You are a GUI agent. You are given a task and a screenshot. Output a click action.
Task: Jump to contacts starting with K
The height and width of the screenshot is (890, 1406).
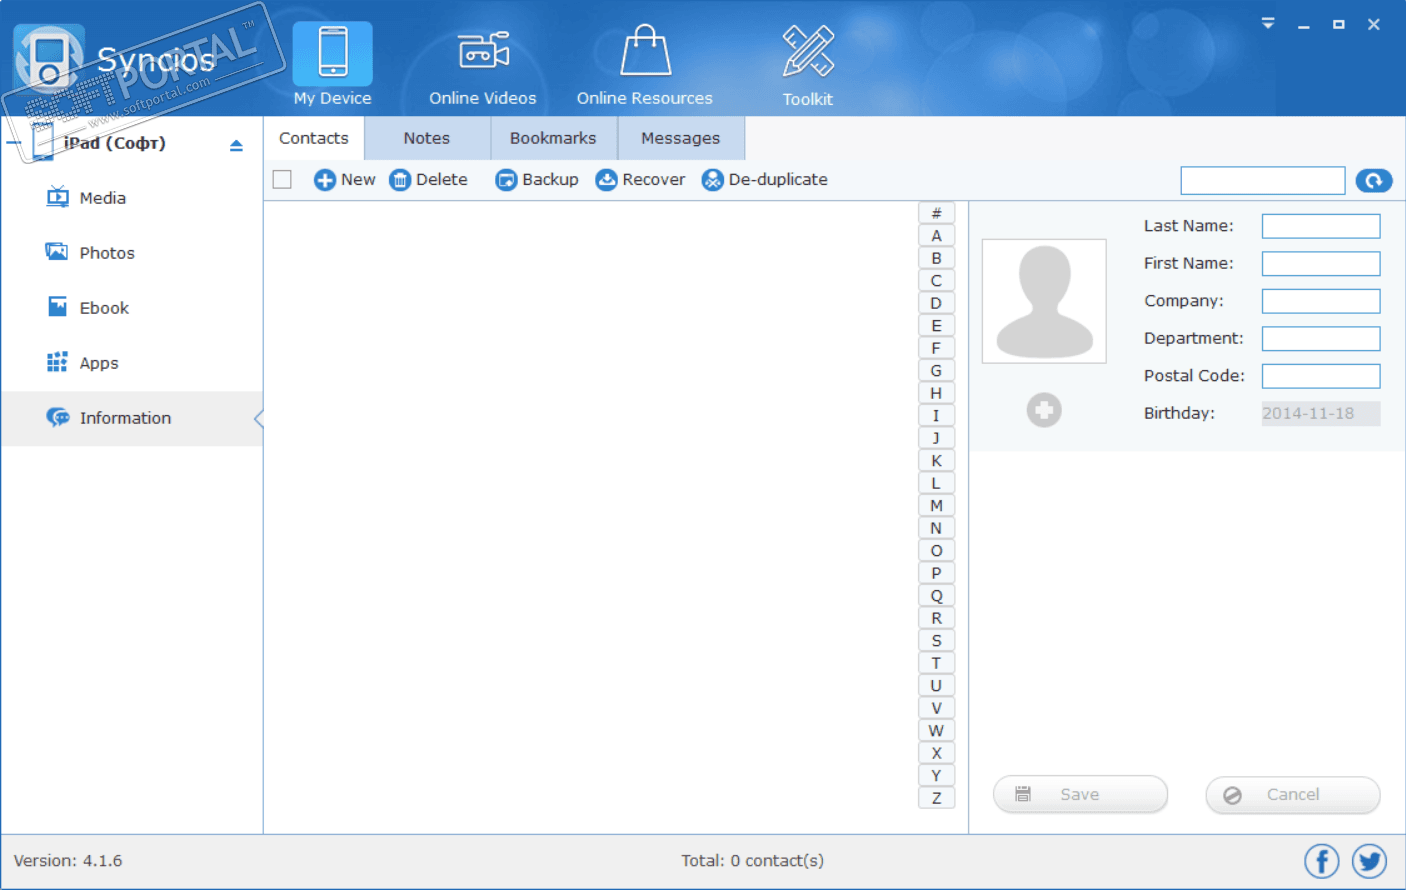point(936,461)
